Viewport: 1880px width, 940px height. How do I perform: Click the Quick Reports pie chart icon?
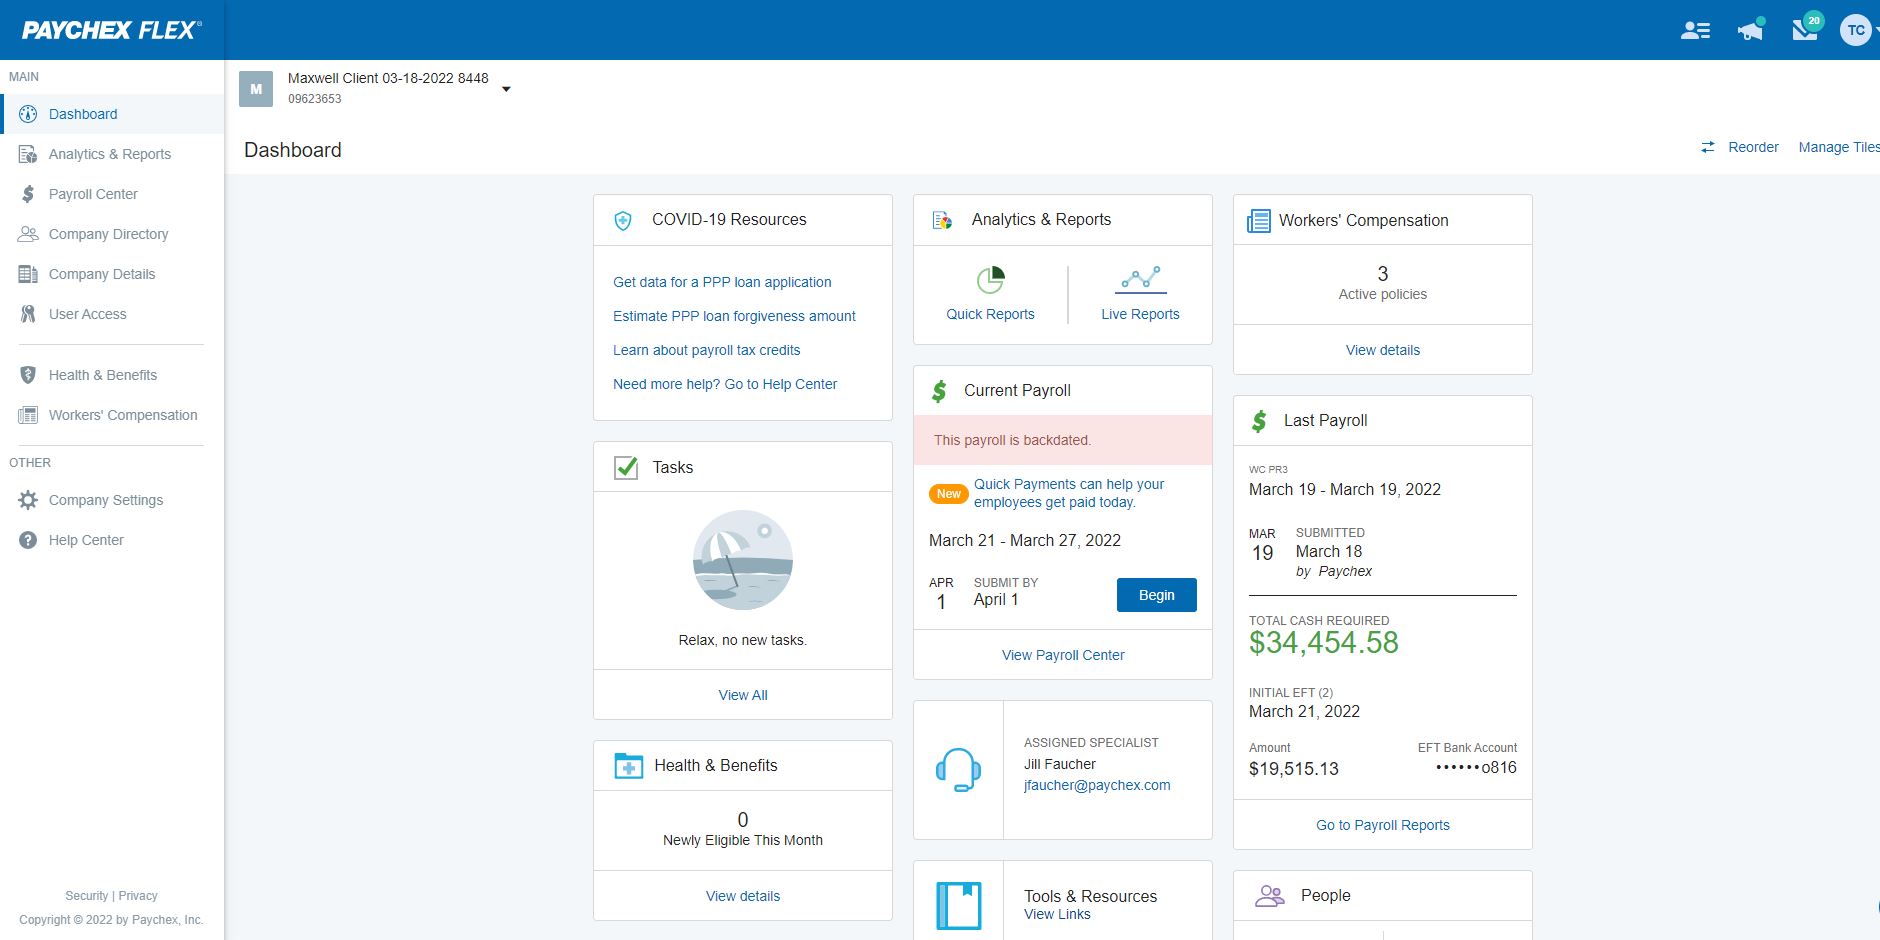tap(990, 280)
